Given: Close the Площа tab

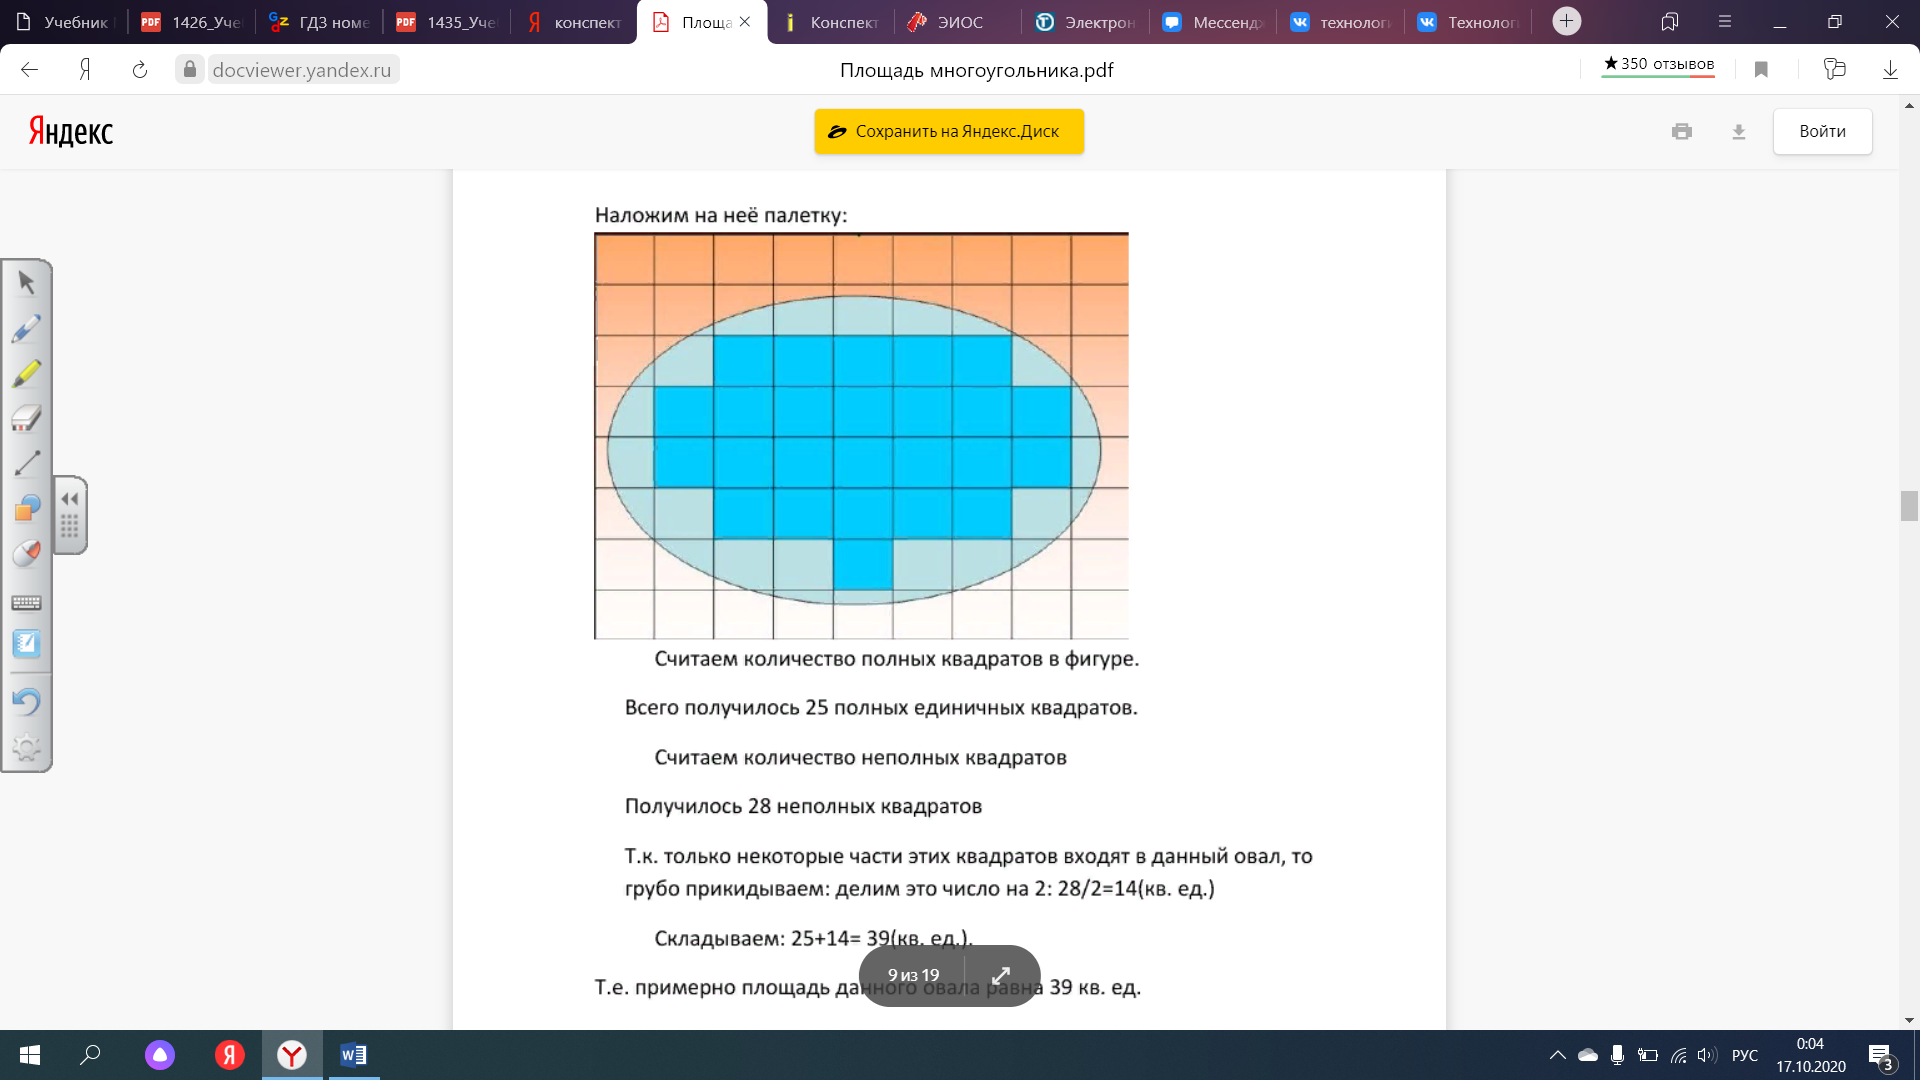Looking at the screenshot, I should 745,22.
